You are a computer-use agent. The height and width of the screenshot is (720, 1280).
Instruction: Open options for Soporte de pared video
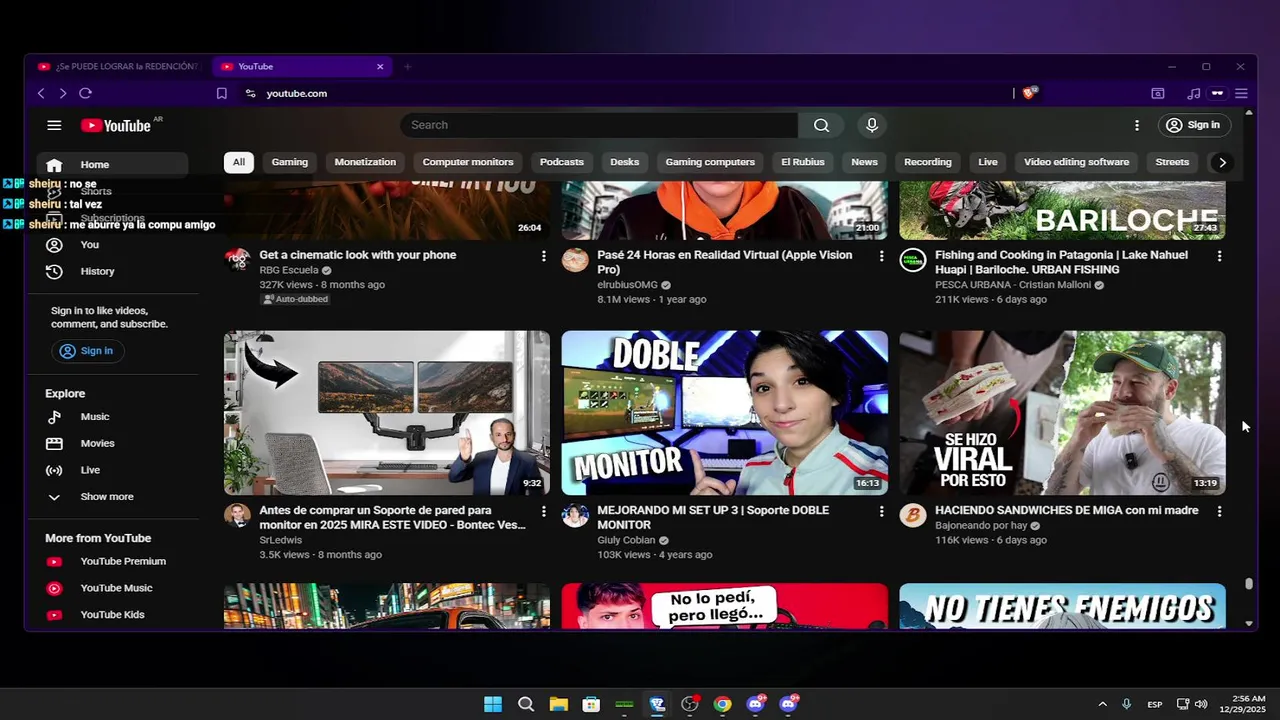544,512
